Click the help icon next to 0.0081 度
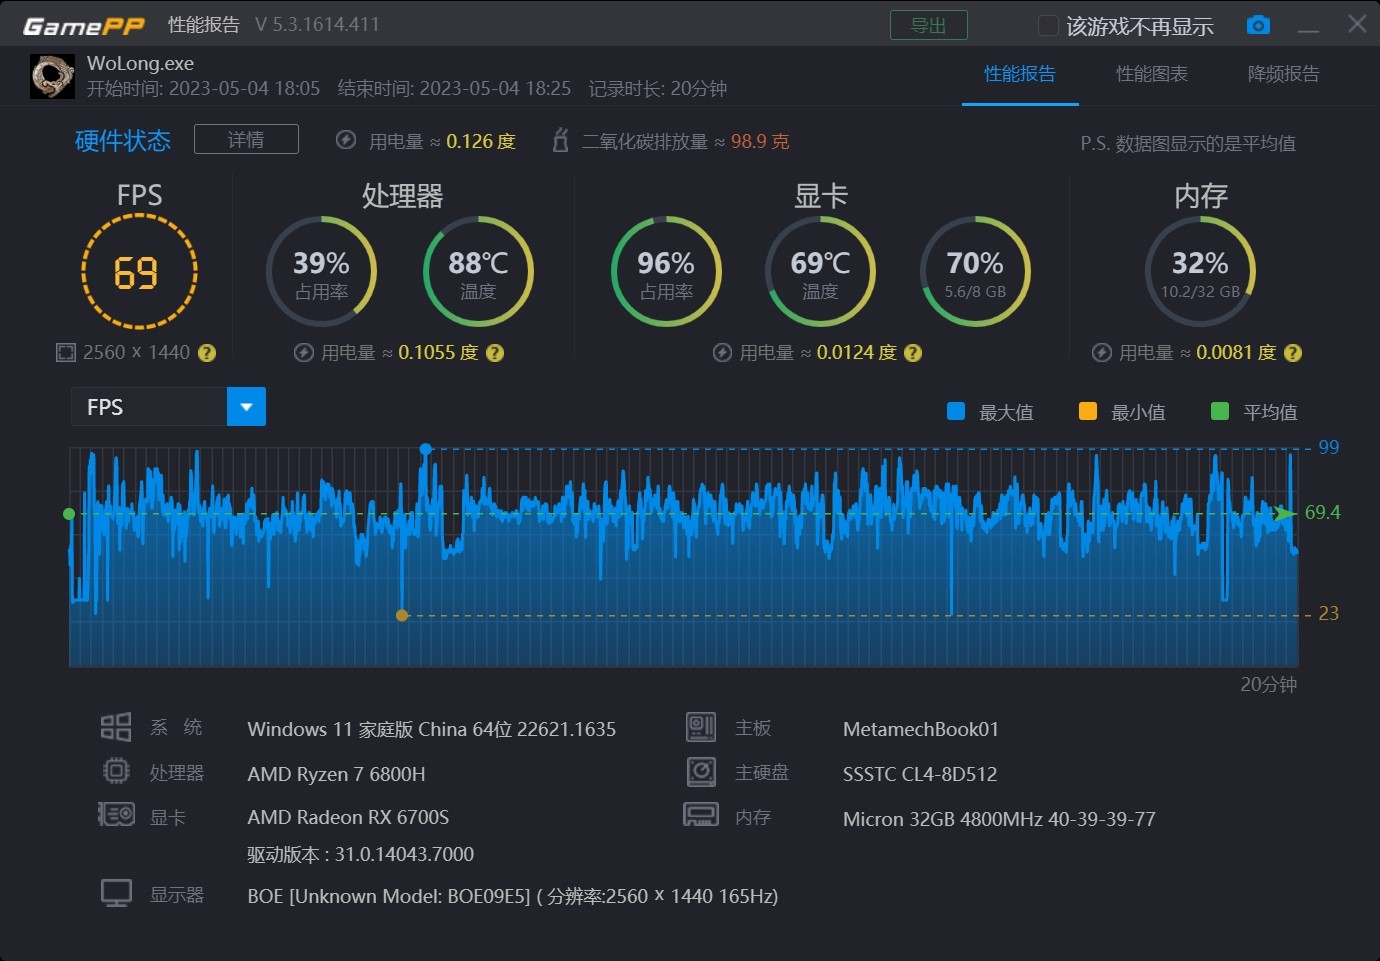The height and width of the screenshot is (961, 1380). pyautogui.click(x=1293, y=353)
